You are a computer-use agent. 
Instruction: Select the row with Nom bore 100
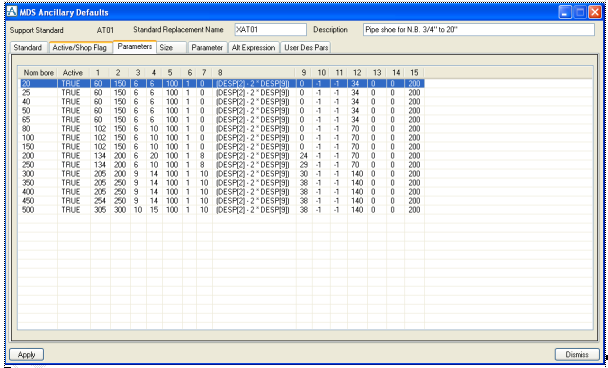click(x=222, y=138)
